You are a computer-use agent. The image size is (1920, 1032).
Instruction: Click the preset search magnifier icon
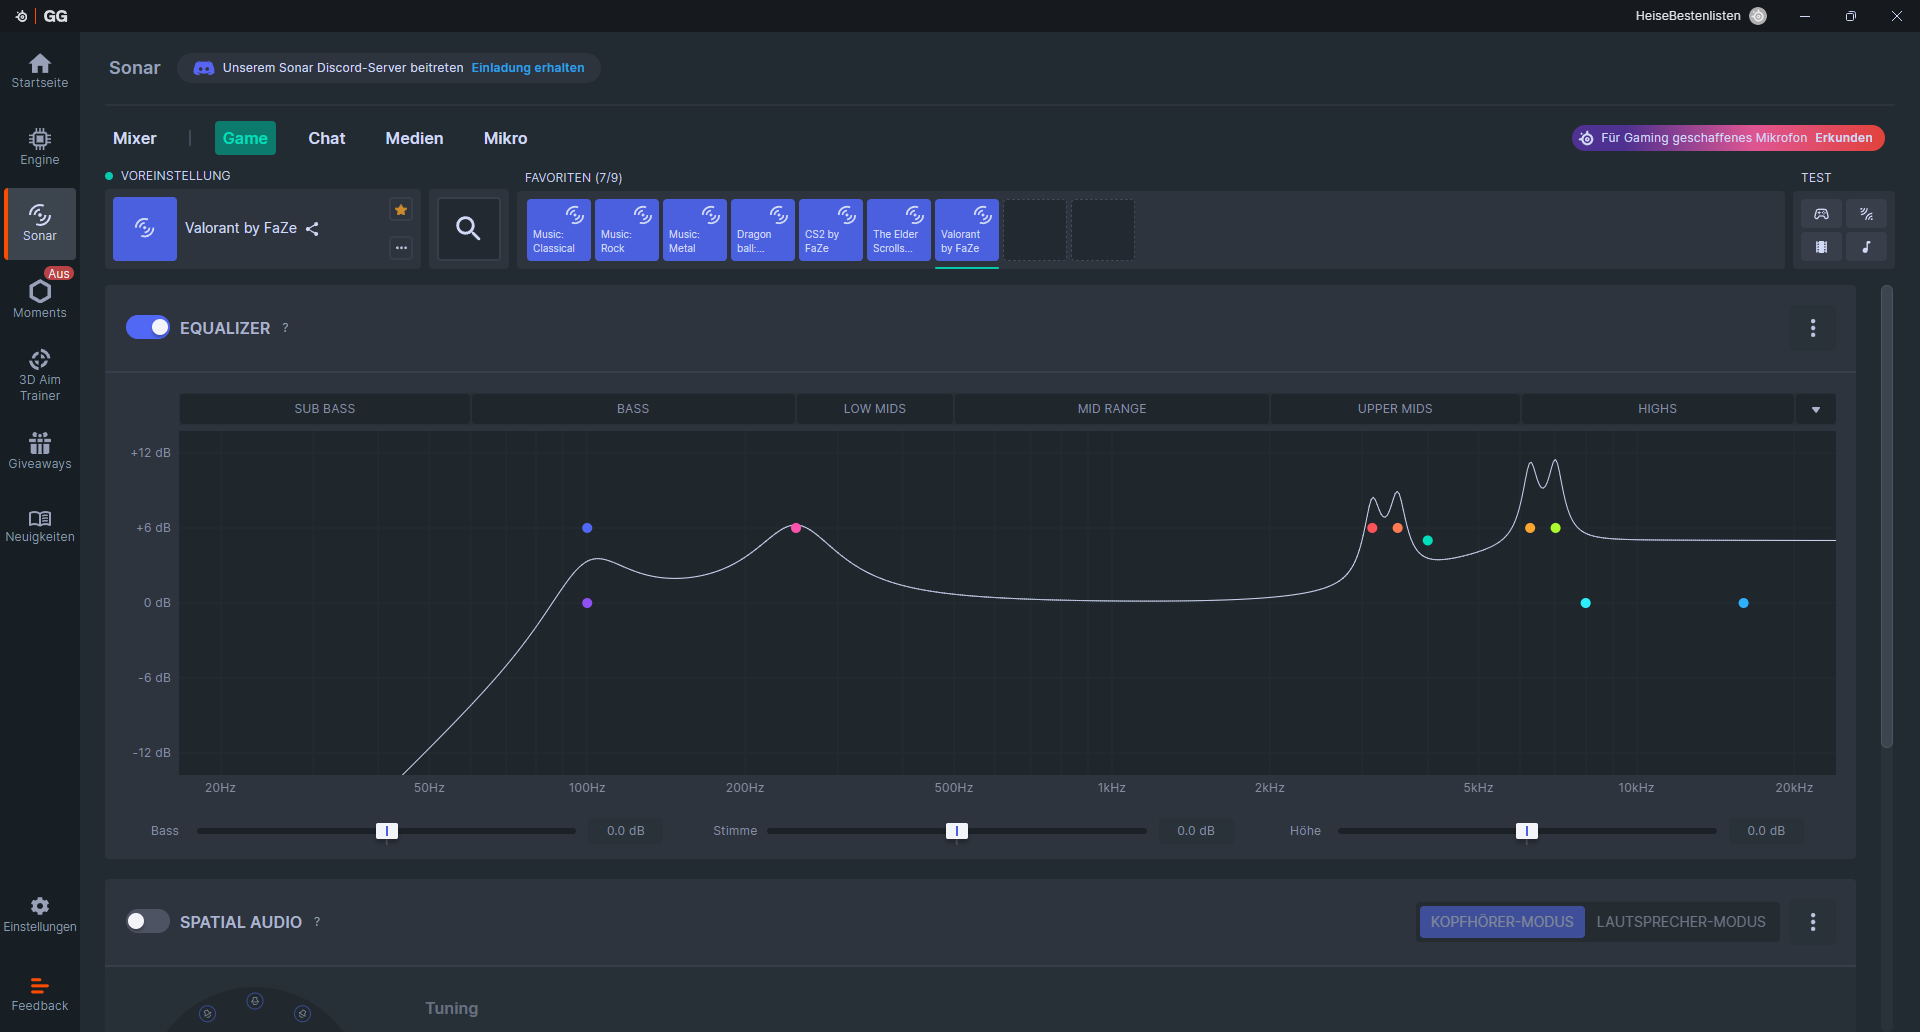click(468, 229)
